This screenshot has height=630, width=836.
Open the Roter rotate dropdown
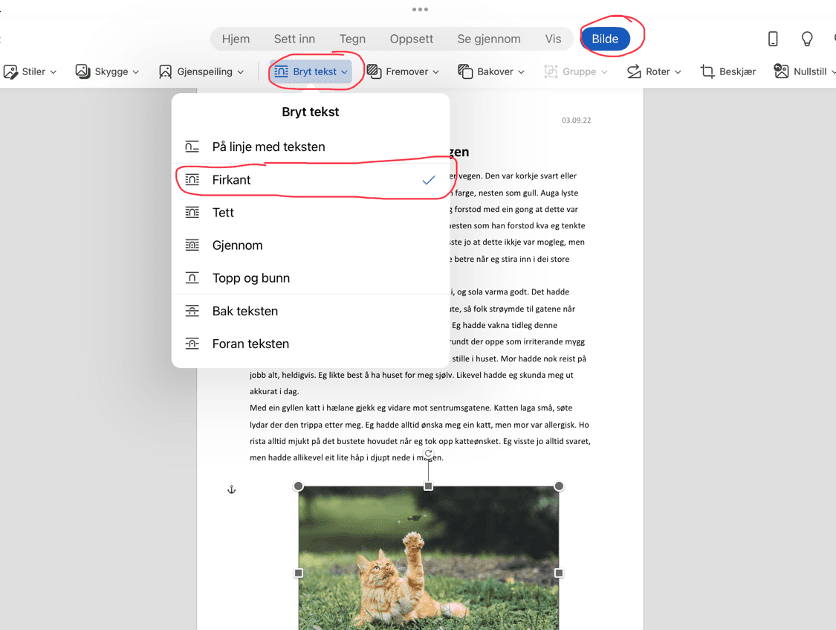click(654, 71)
